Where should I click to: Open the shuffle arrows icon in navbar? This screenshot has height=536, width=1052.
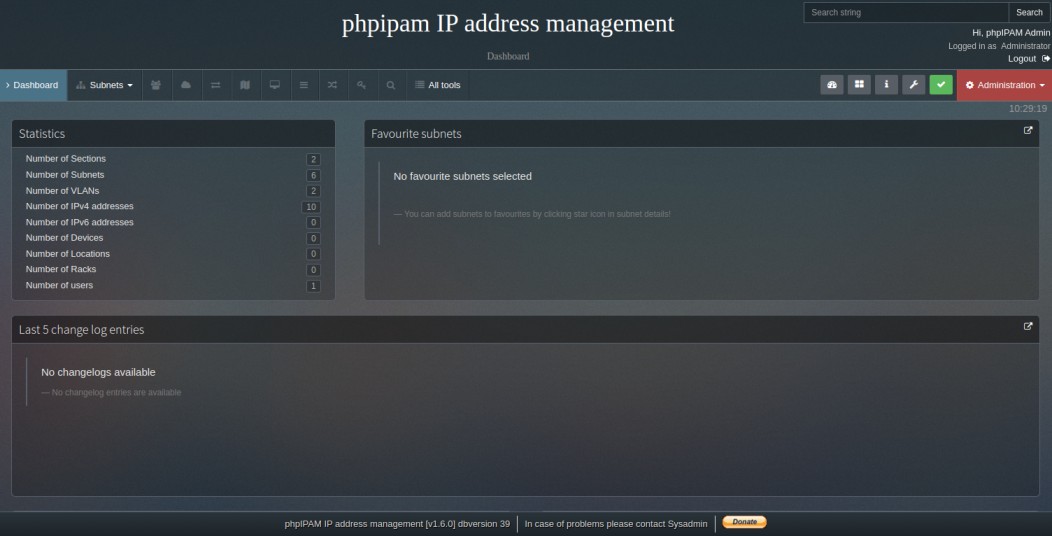[x=332, y=85]
